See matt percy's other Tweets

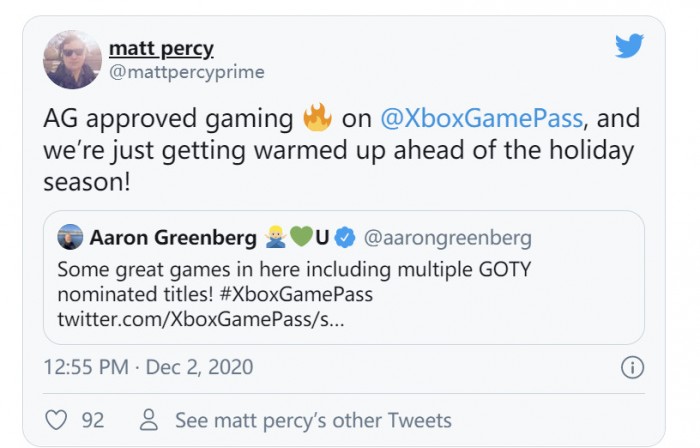click(313, 420)
